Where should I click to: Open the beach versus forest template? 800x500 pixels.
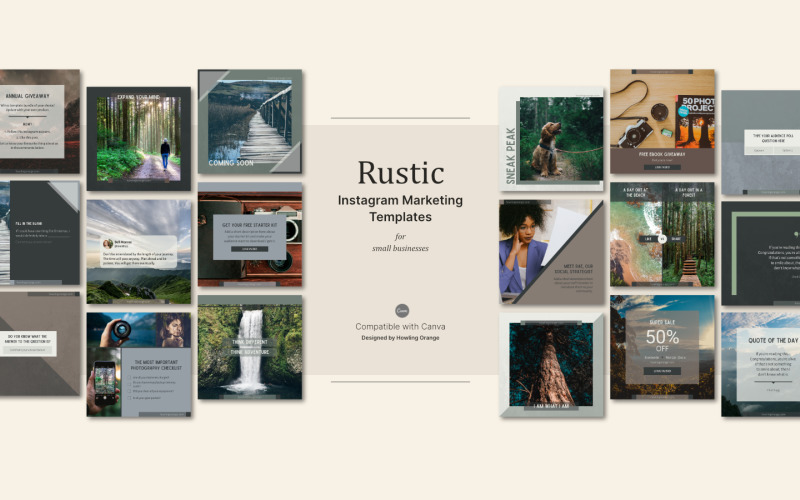coord(662,234)
